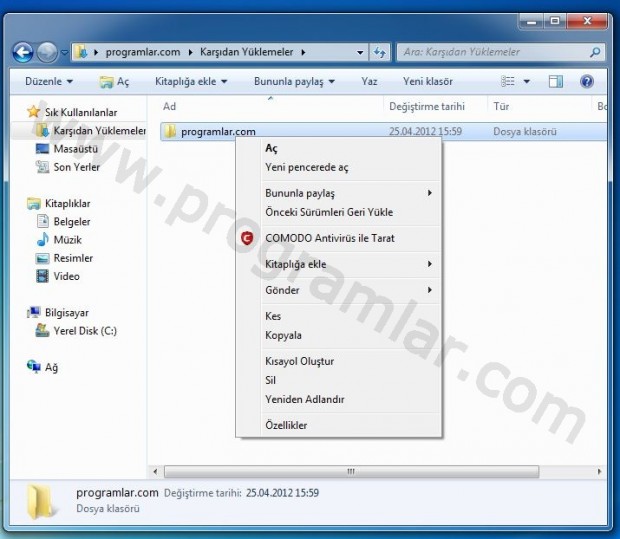Choose Kısayol Oluştur from context menu
Image resolution: width=620 pixels, height=539 pixels.
click(x=338, y=361)
